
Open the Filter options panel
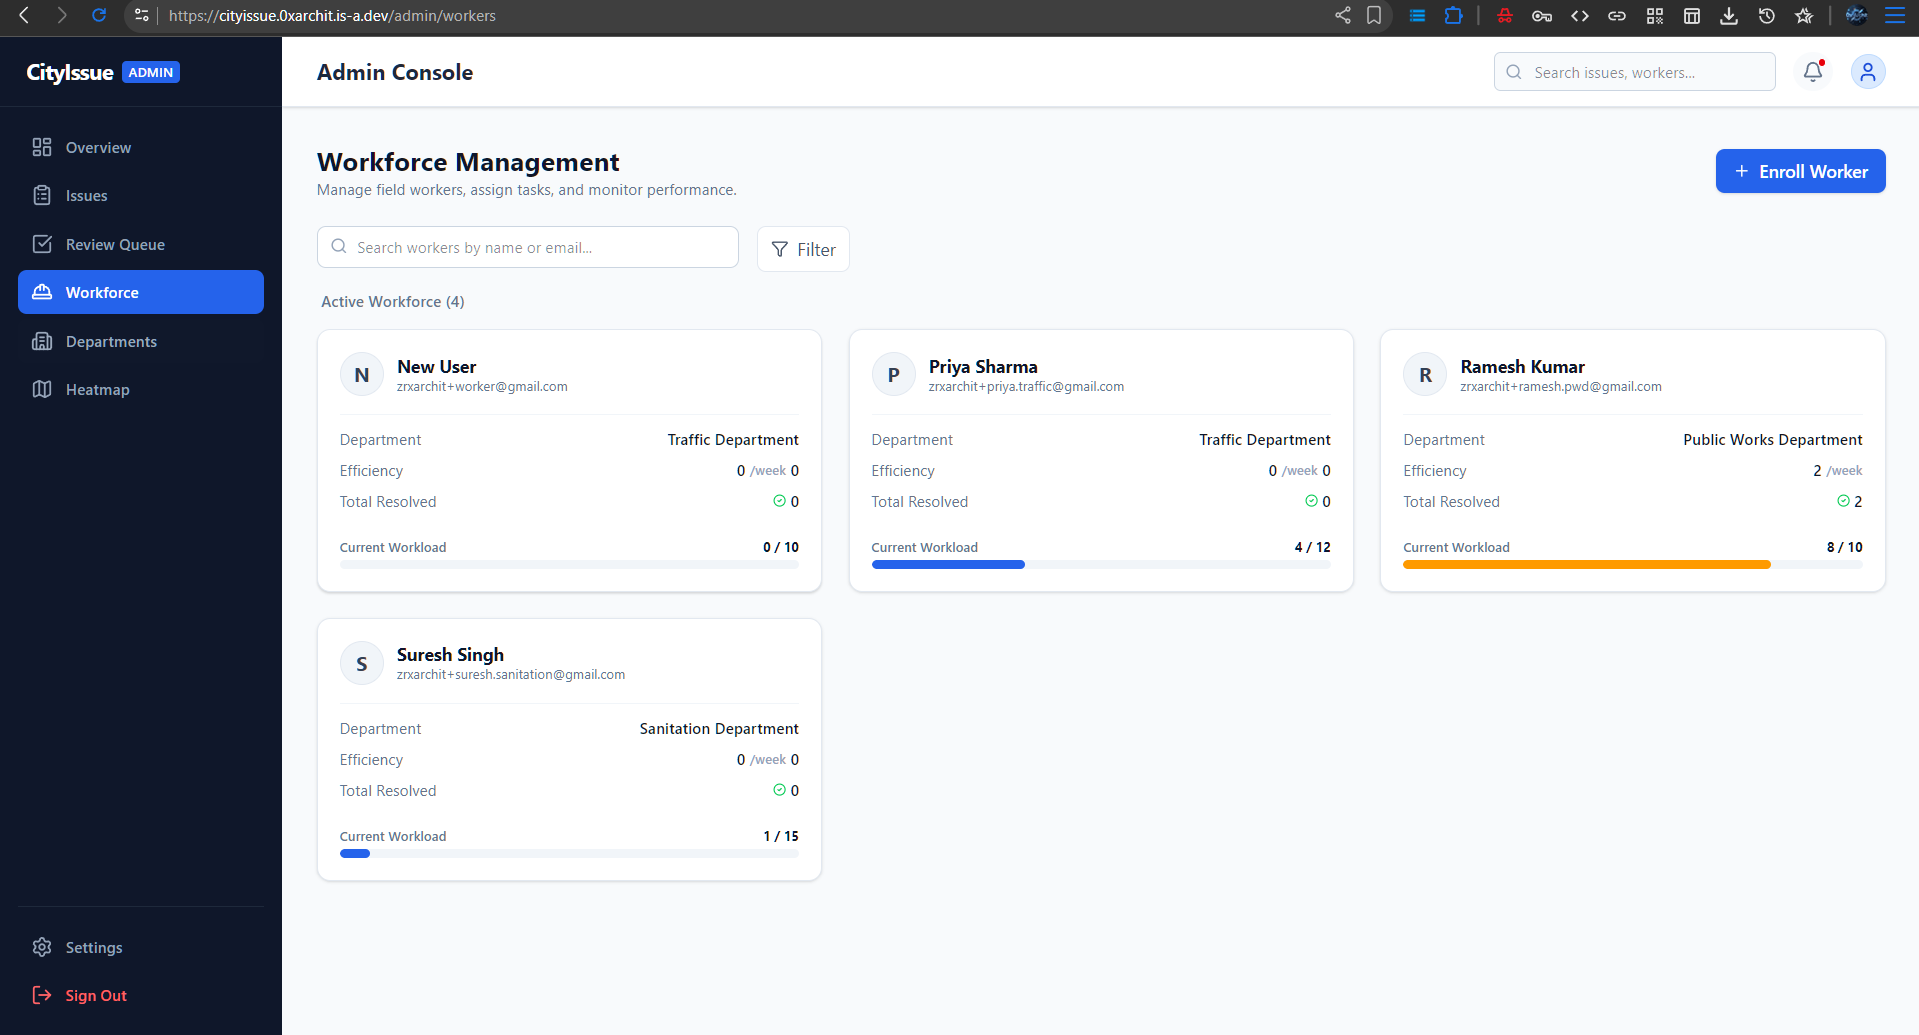[x=803, y=249]
